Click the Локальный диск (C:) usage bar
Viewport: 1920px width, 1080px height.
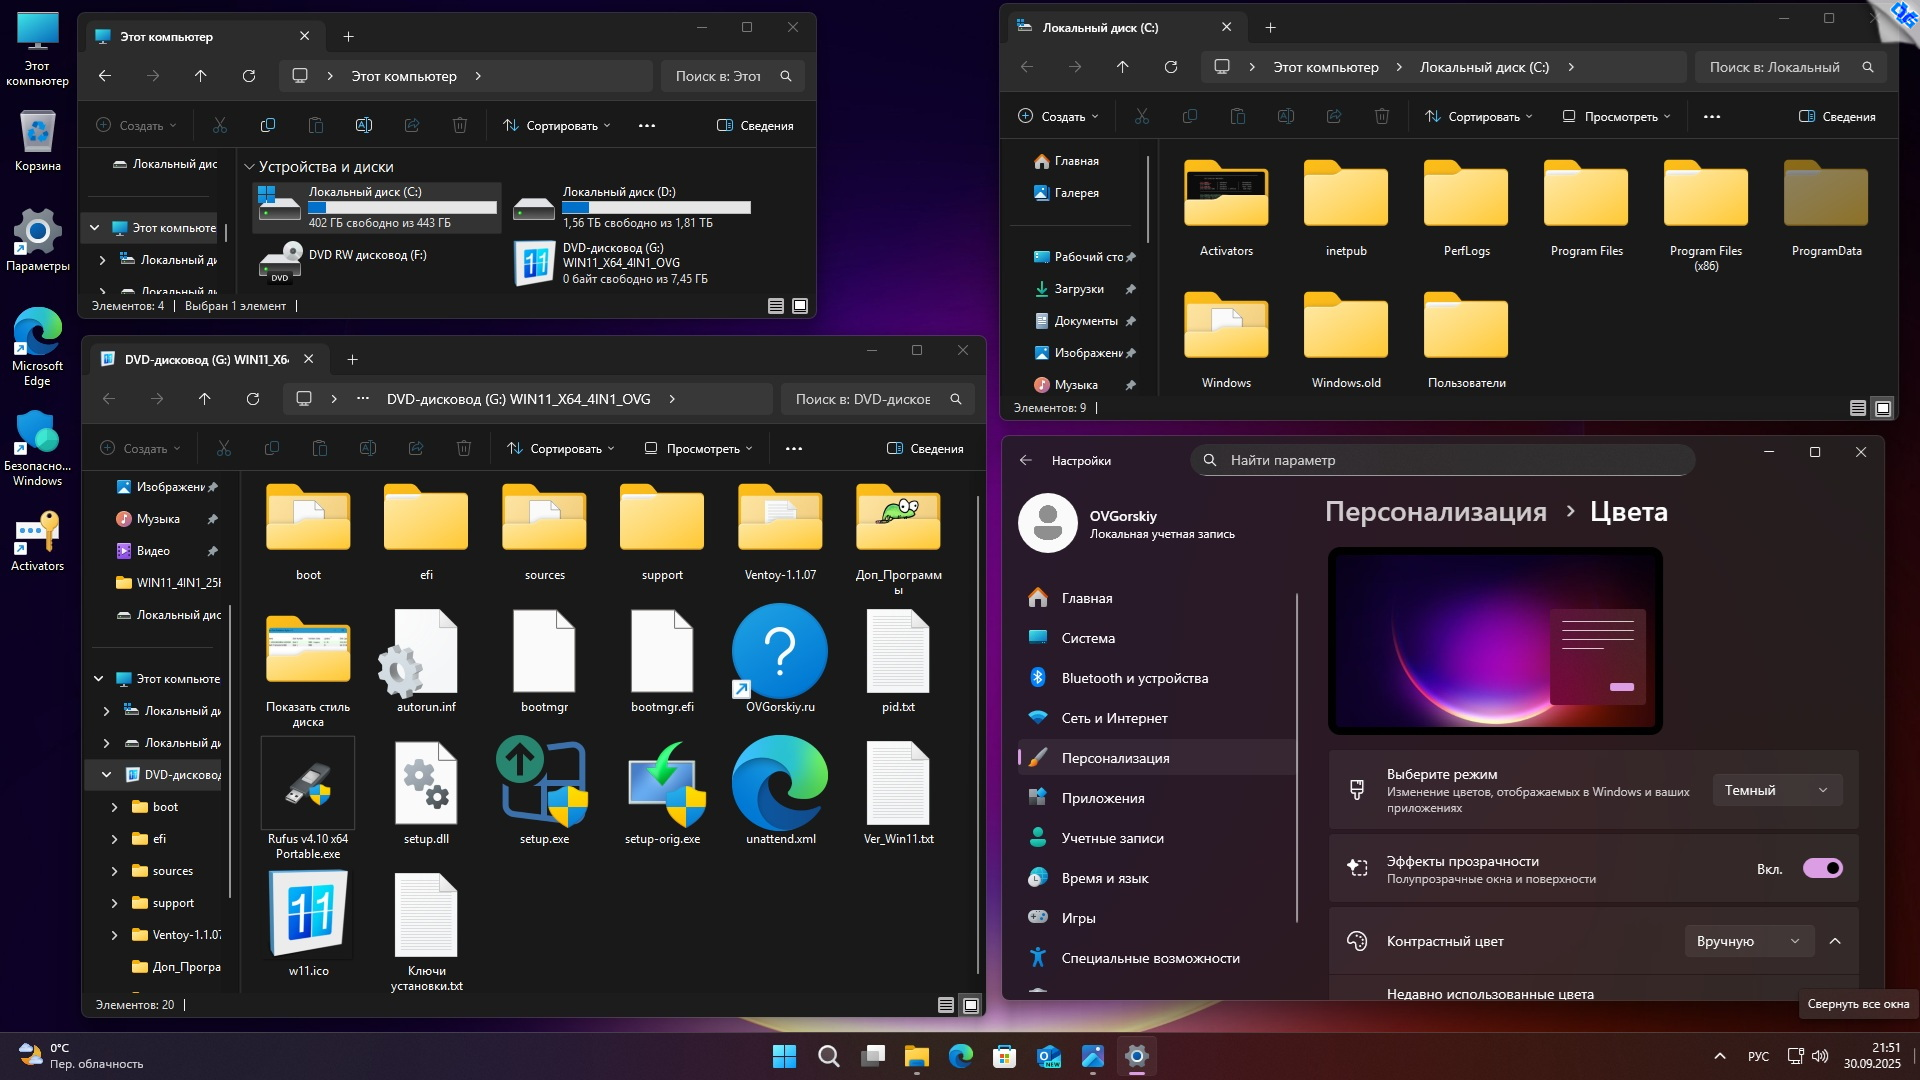(x=402, y=208)
